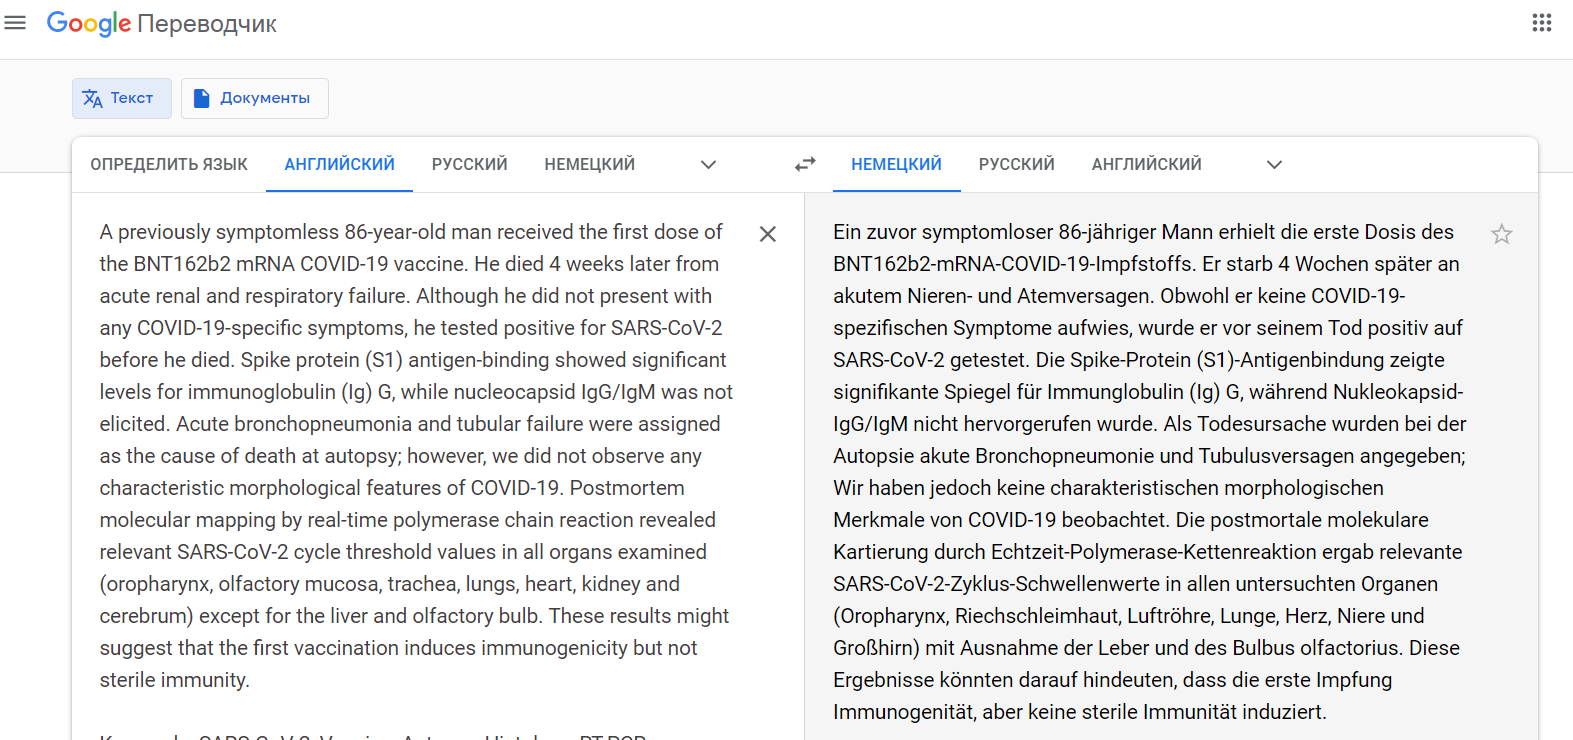Open the main hamburger menu
This screenshot has width=1573, height=740.
[15, 23]
